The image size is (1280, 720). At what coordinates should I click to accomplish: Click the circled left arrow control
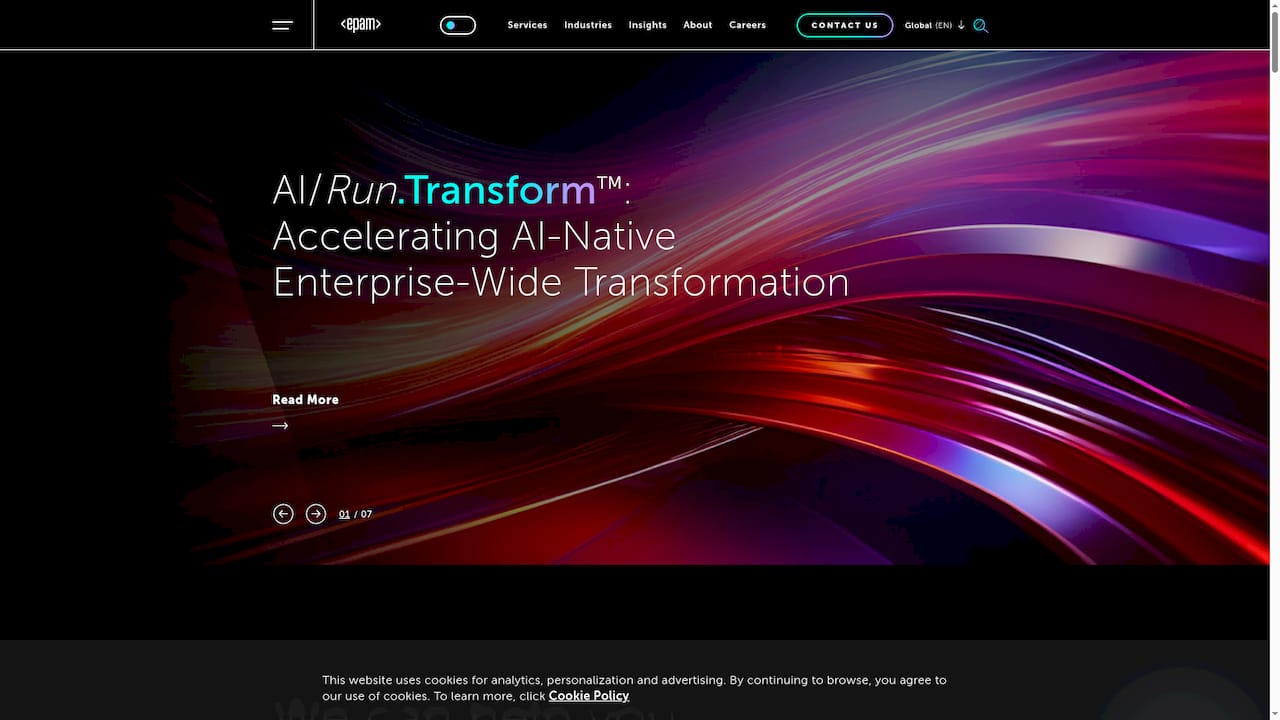pyautogui.click(x=283, y=513)
